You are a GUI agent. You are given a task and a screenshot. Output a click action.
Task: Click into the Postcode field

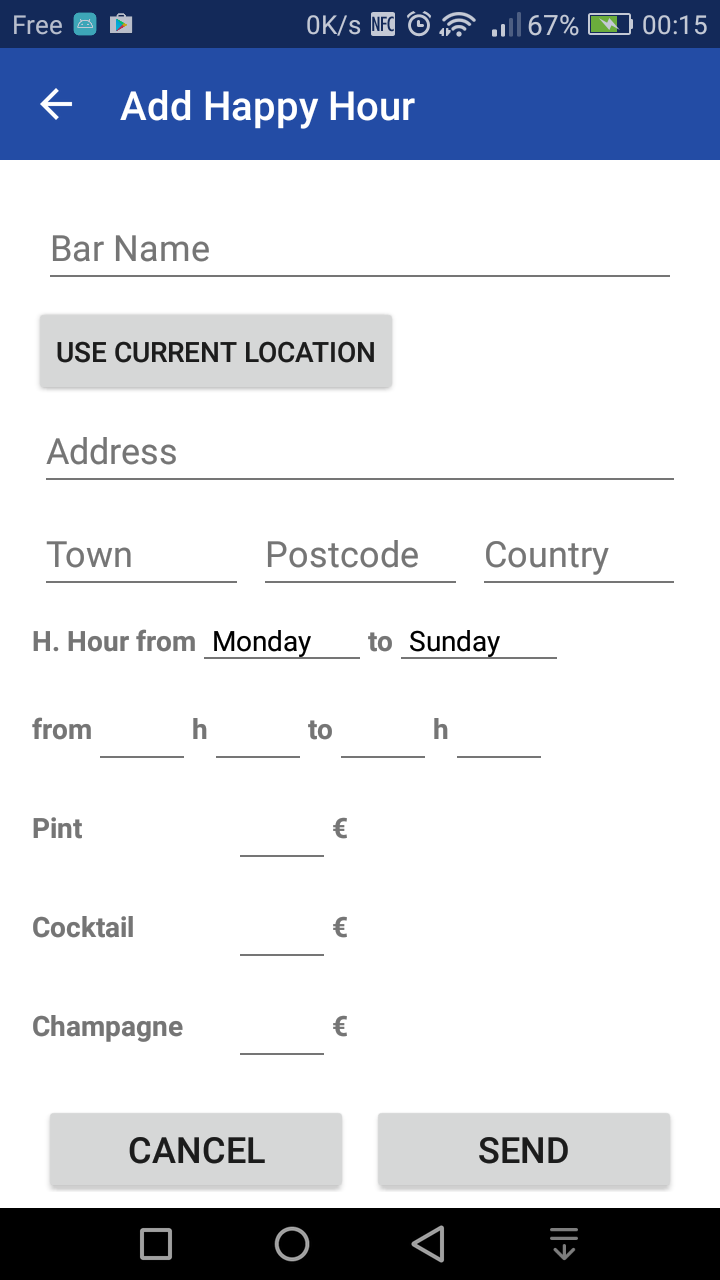coord(360,555)
